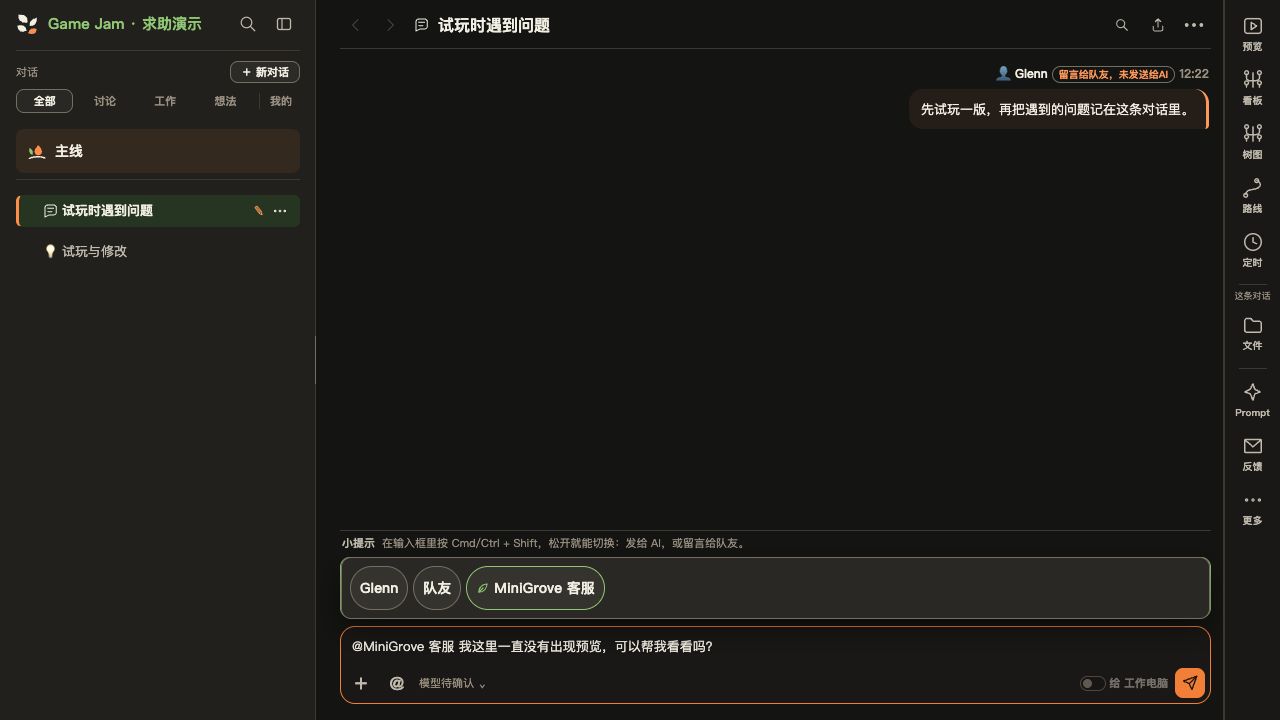Open the 主线 main thread
The image size is (1280, 720).
coord(158,151)
